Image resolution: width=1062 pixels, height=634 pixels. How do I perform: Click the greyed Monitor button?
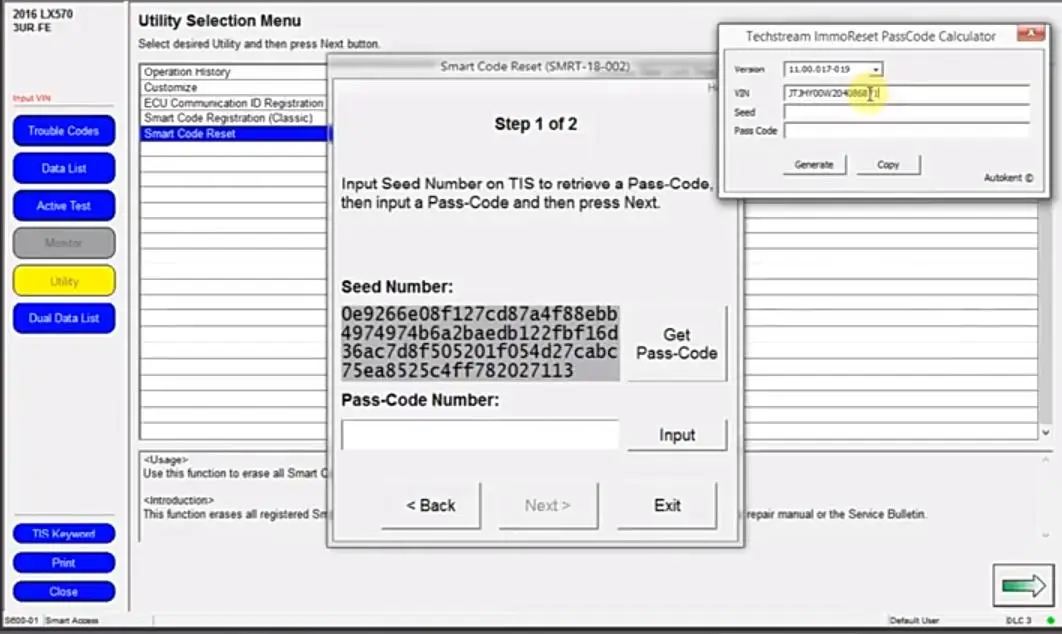click(64, 242)
